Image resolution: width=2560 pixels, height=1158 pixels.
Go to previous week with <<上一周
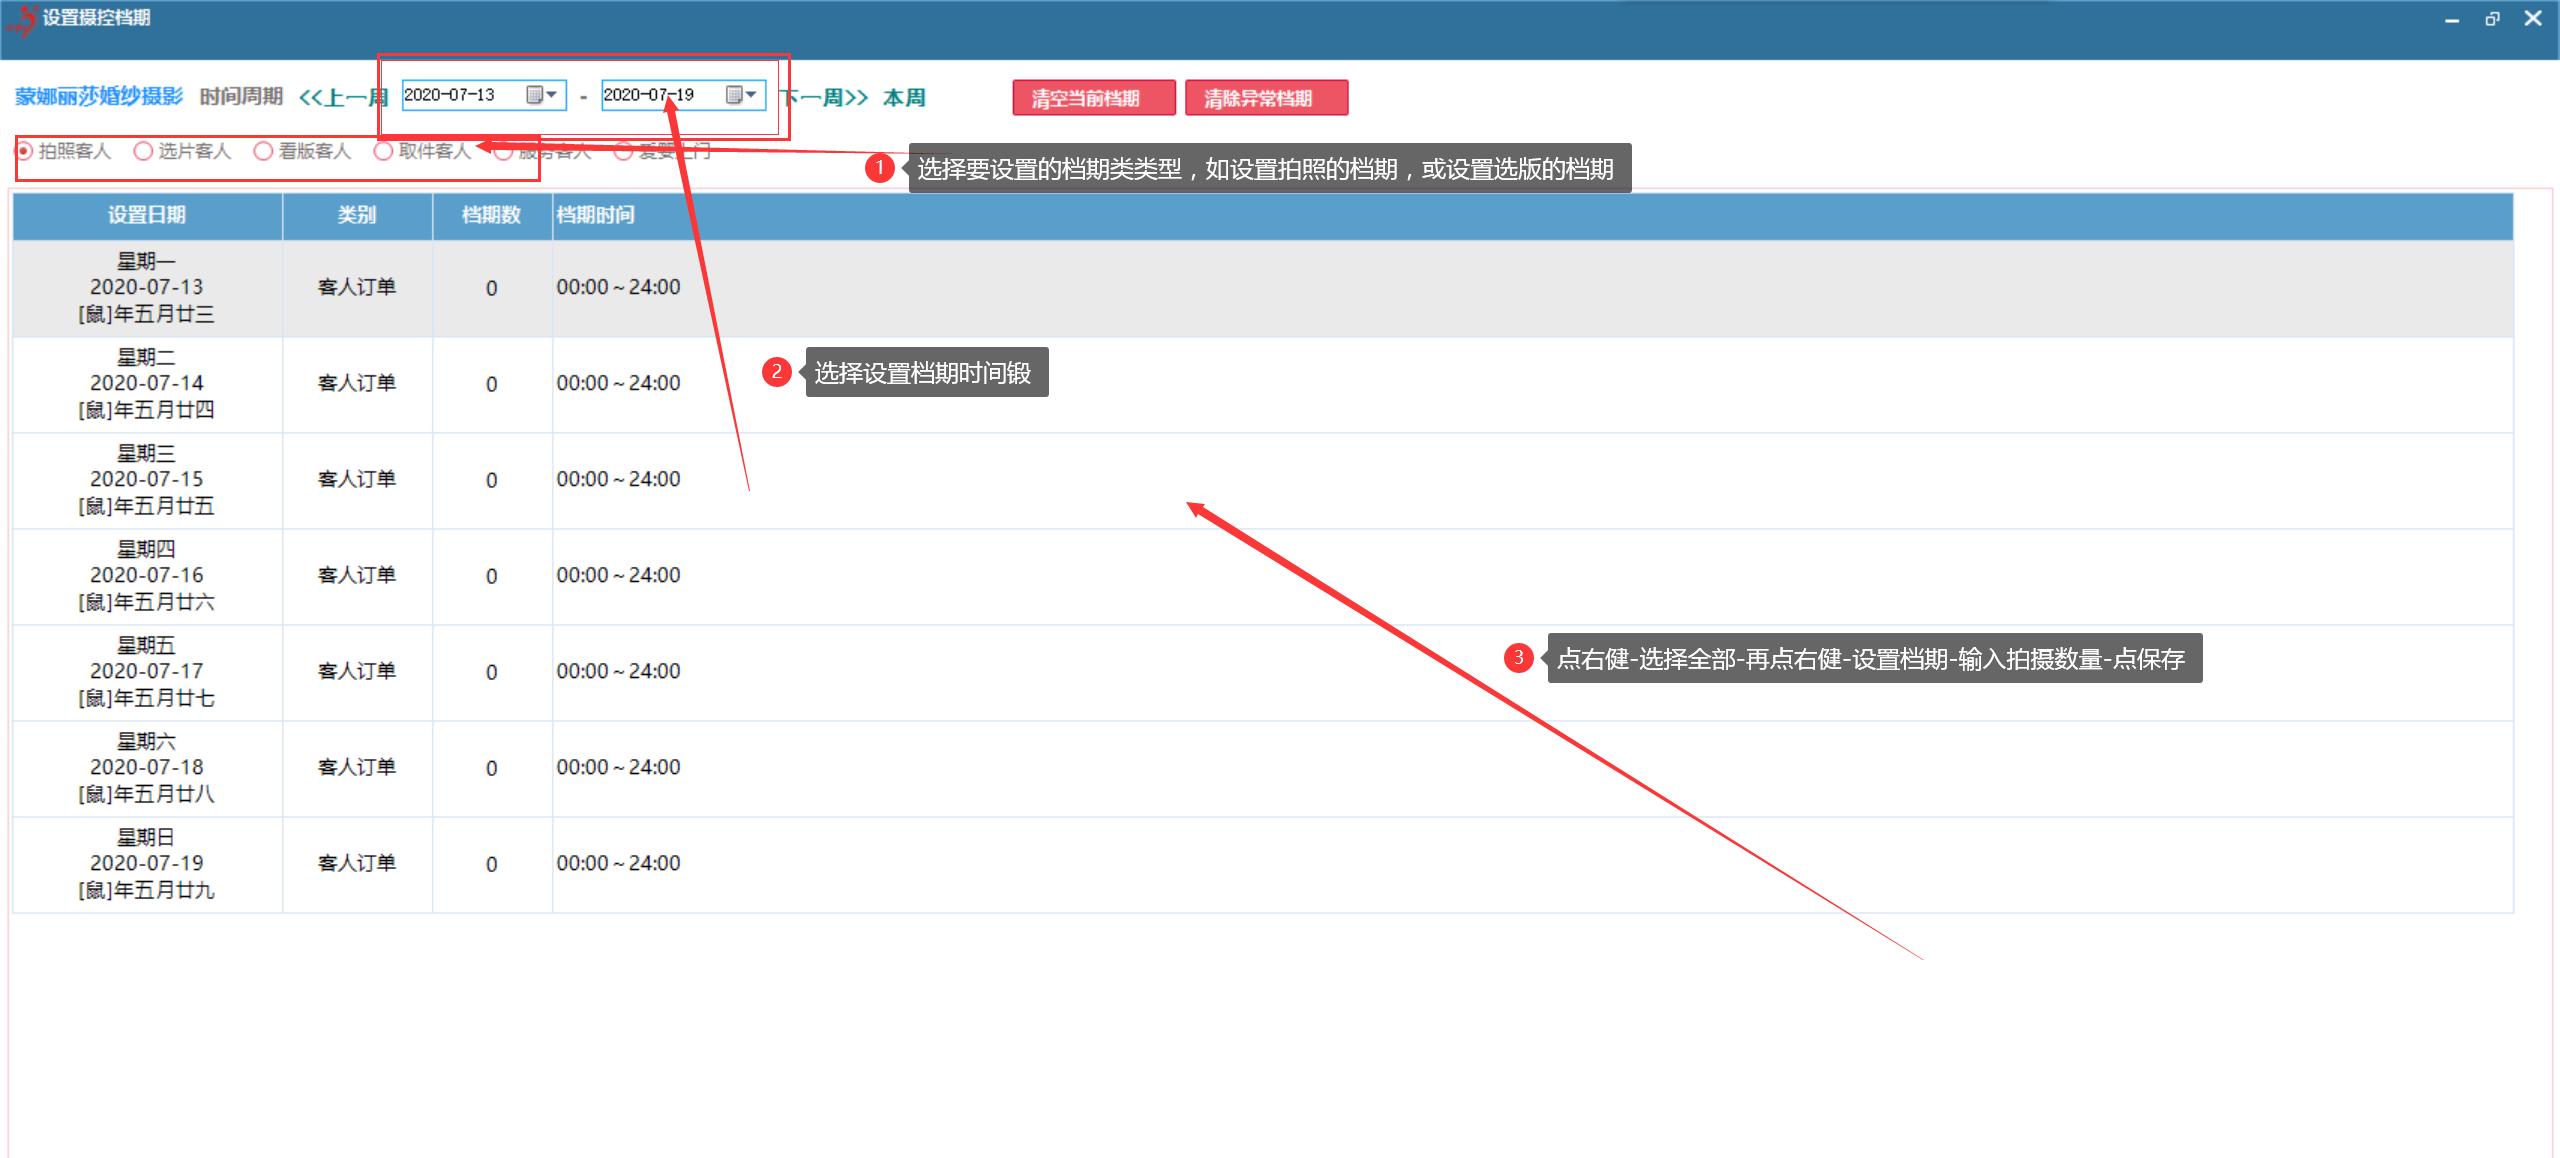click(x=342, y=97)
